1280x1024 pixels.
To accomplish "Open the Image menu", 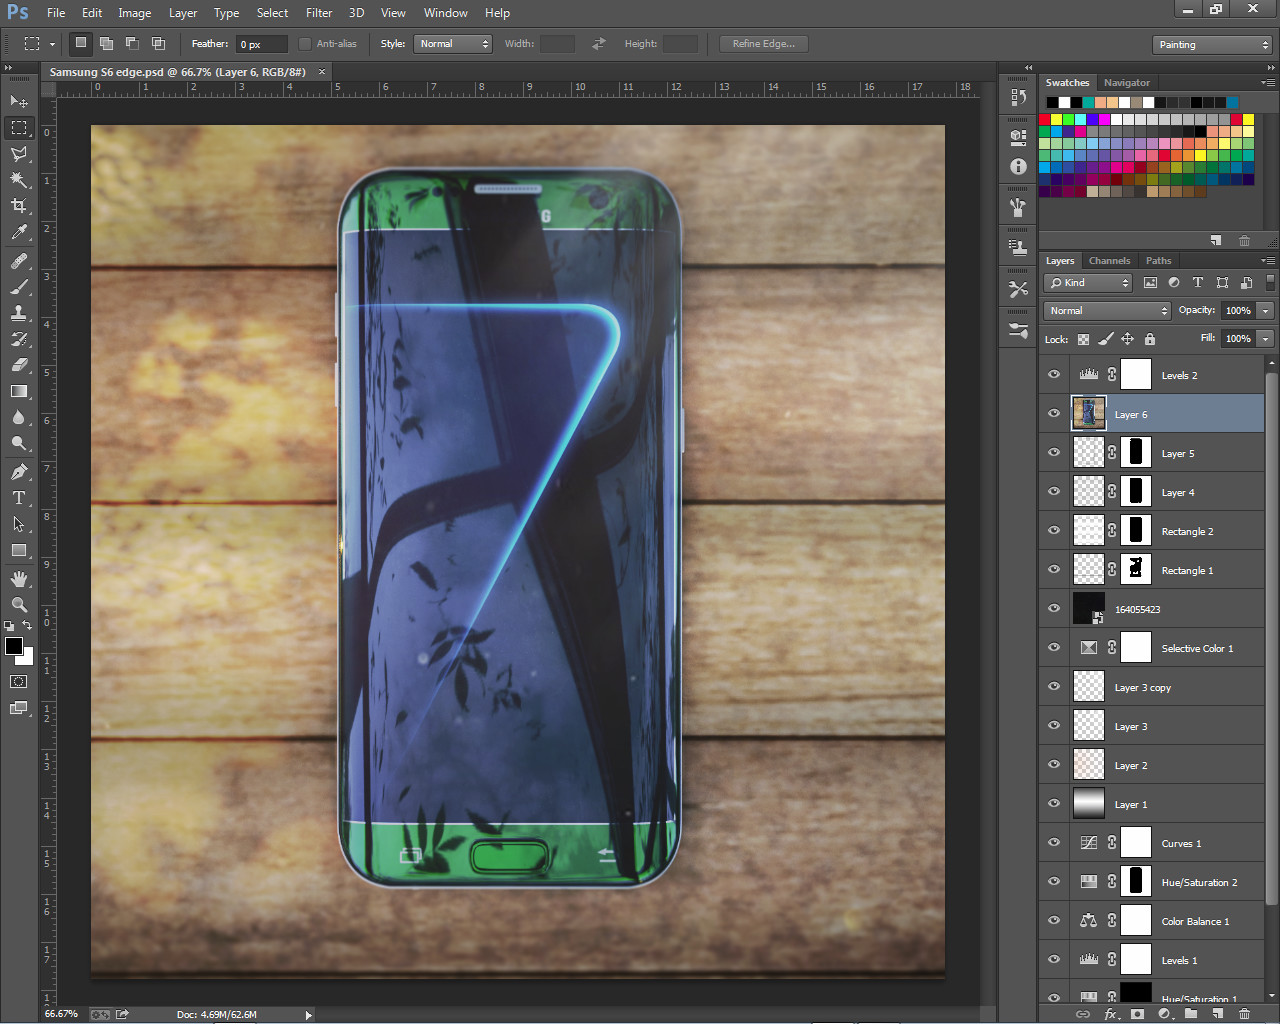I will point(135,13).
